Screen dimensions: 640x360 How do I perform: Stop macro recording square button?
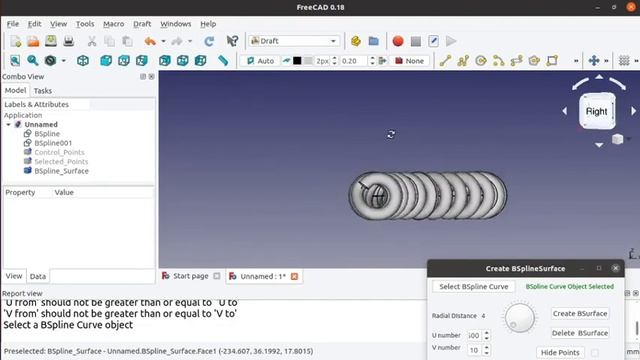416,41
